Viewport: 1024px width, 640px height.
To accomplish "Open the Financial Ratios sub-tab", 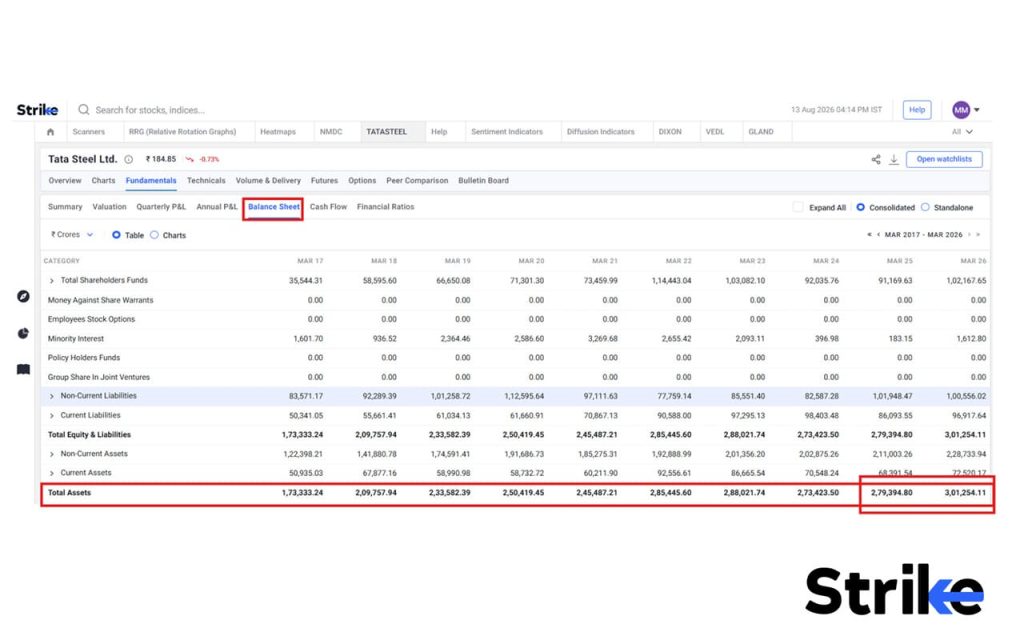I will click(386, 207).
